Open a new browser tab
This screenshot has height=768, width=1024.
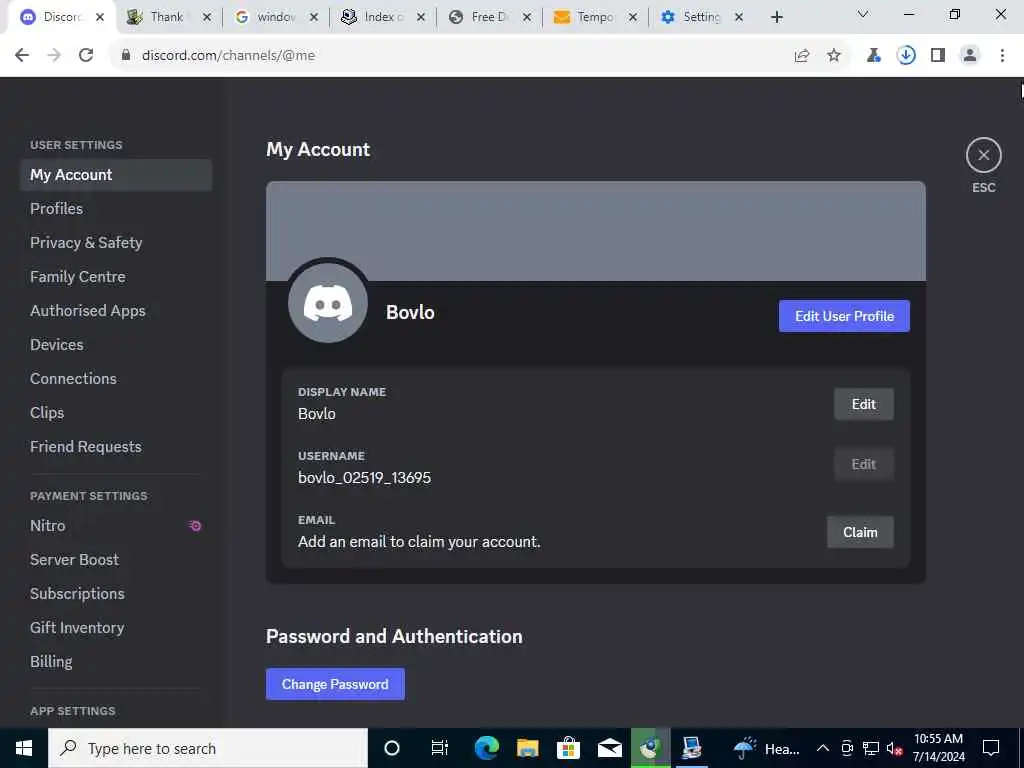pyautogui.click(x=776, y=18)
